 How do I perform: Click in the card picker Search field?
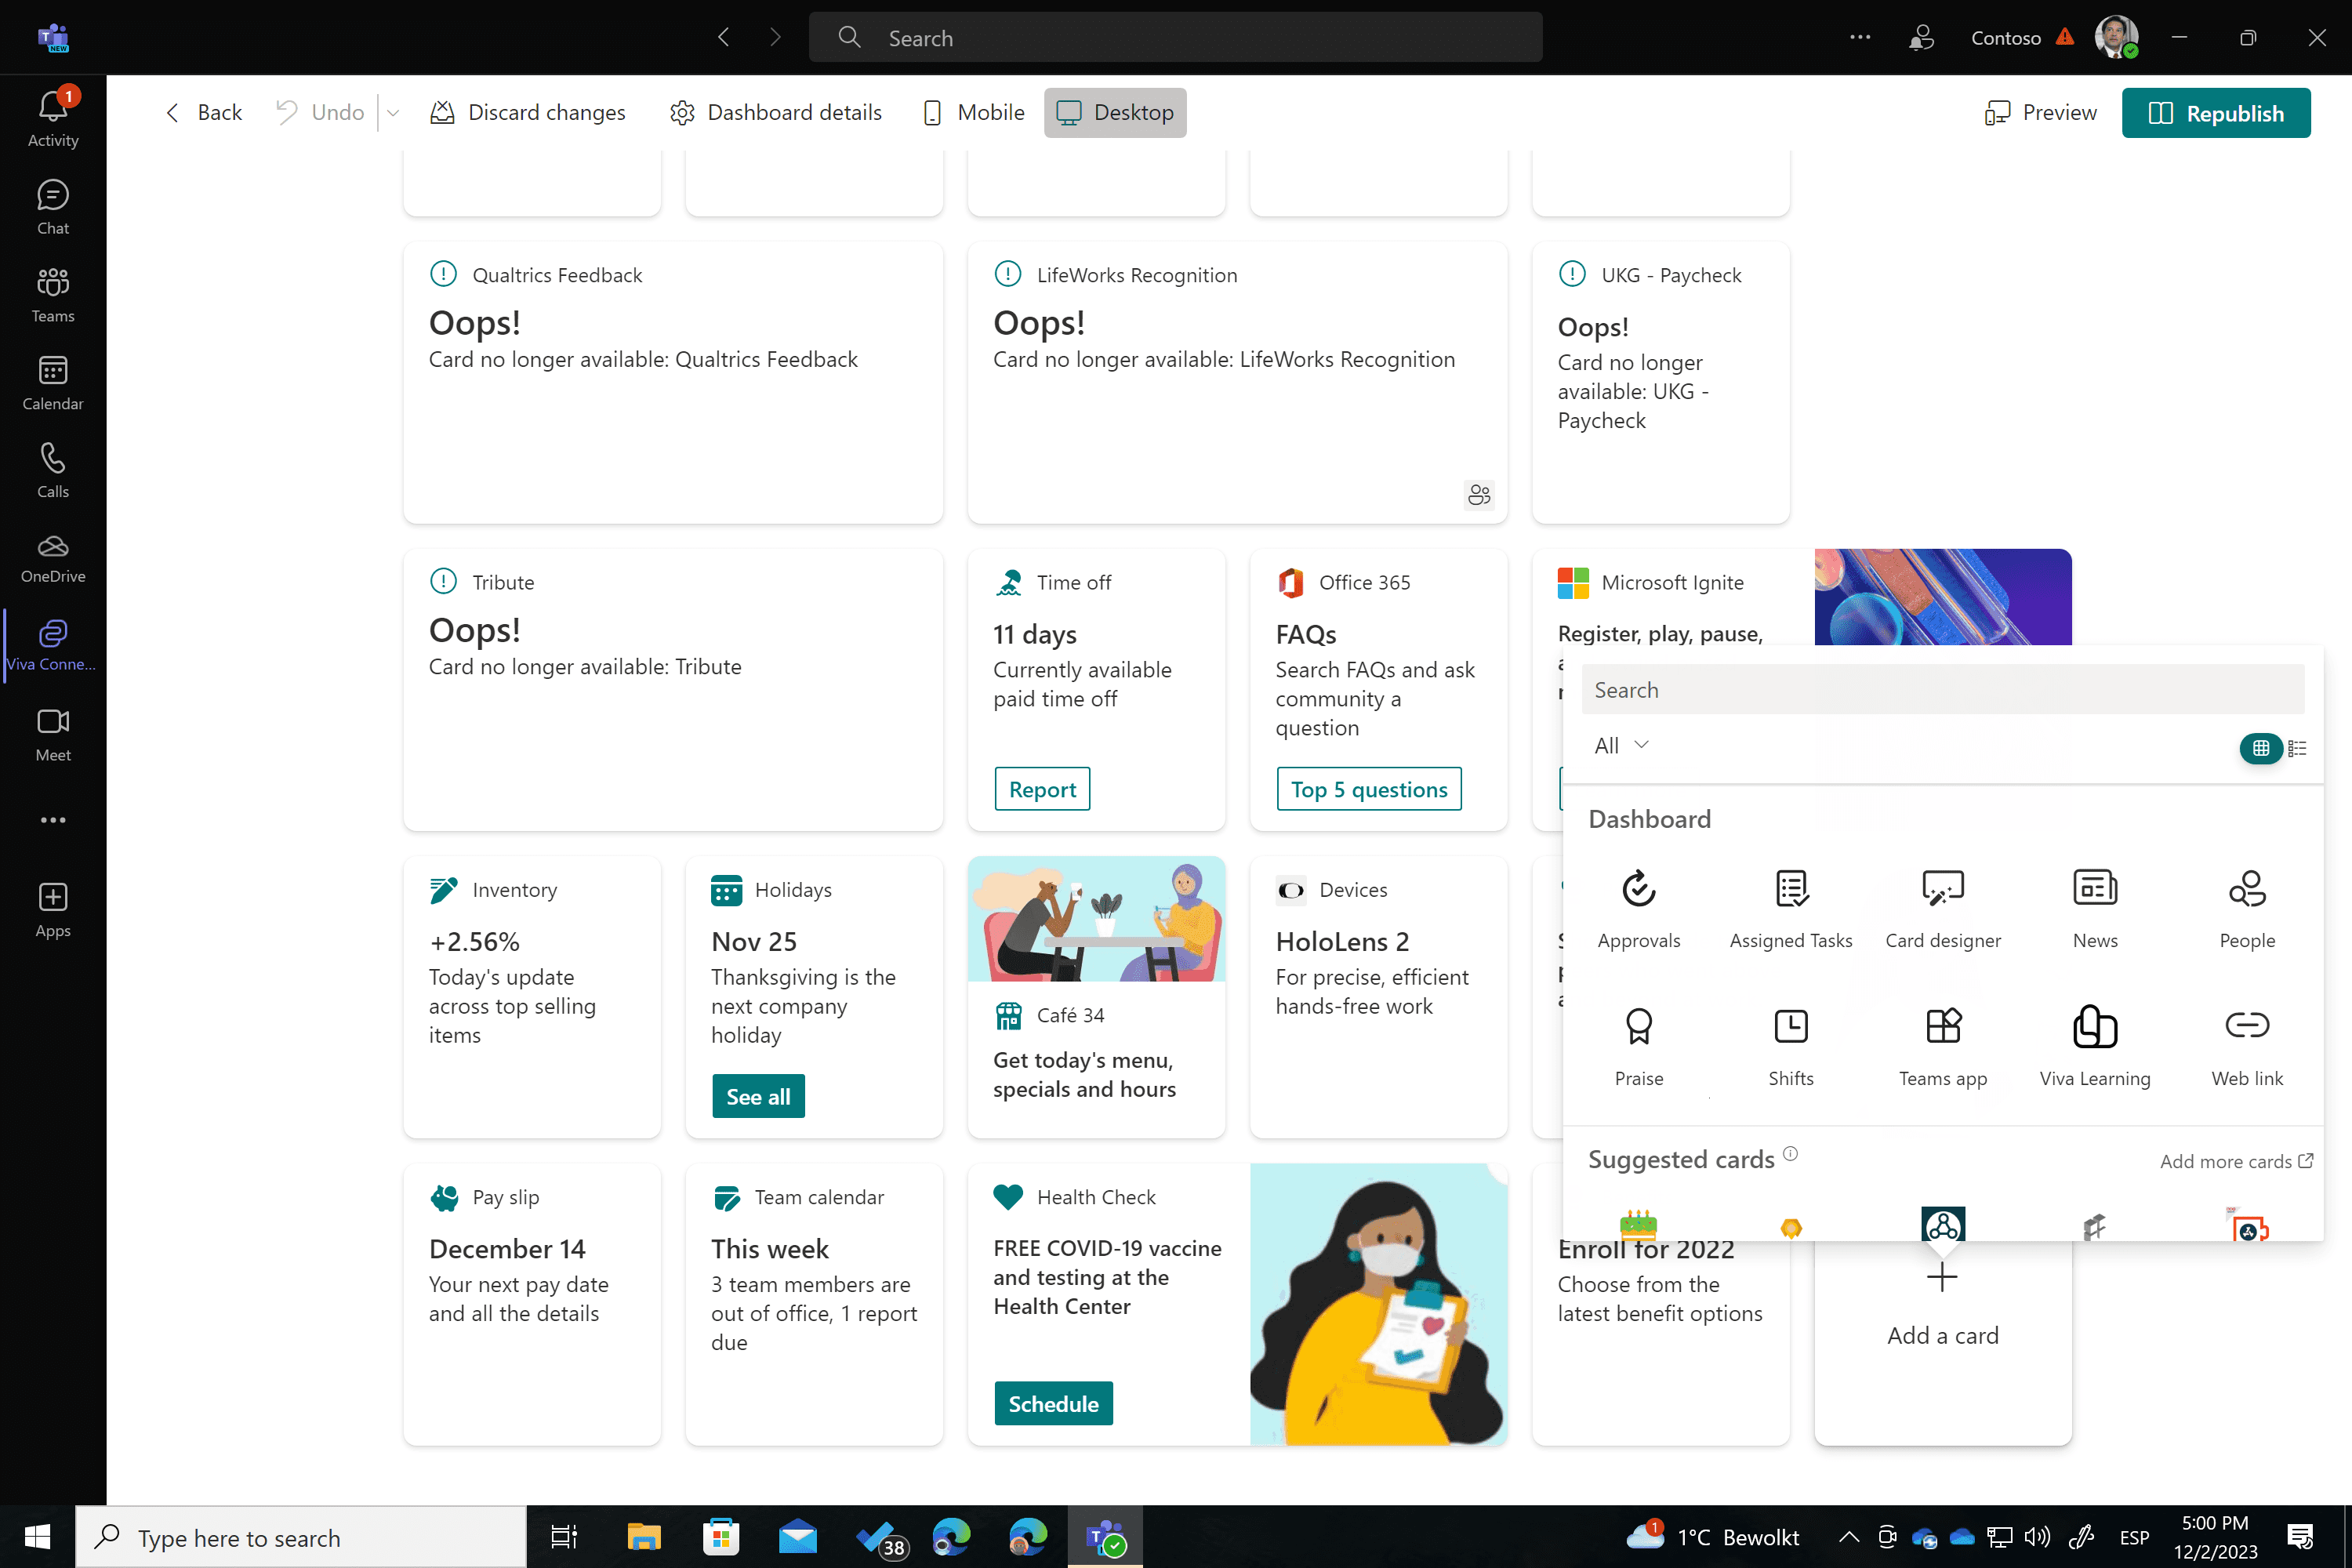[1942, 690]
